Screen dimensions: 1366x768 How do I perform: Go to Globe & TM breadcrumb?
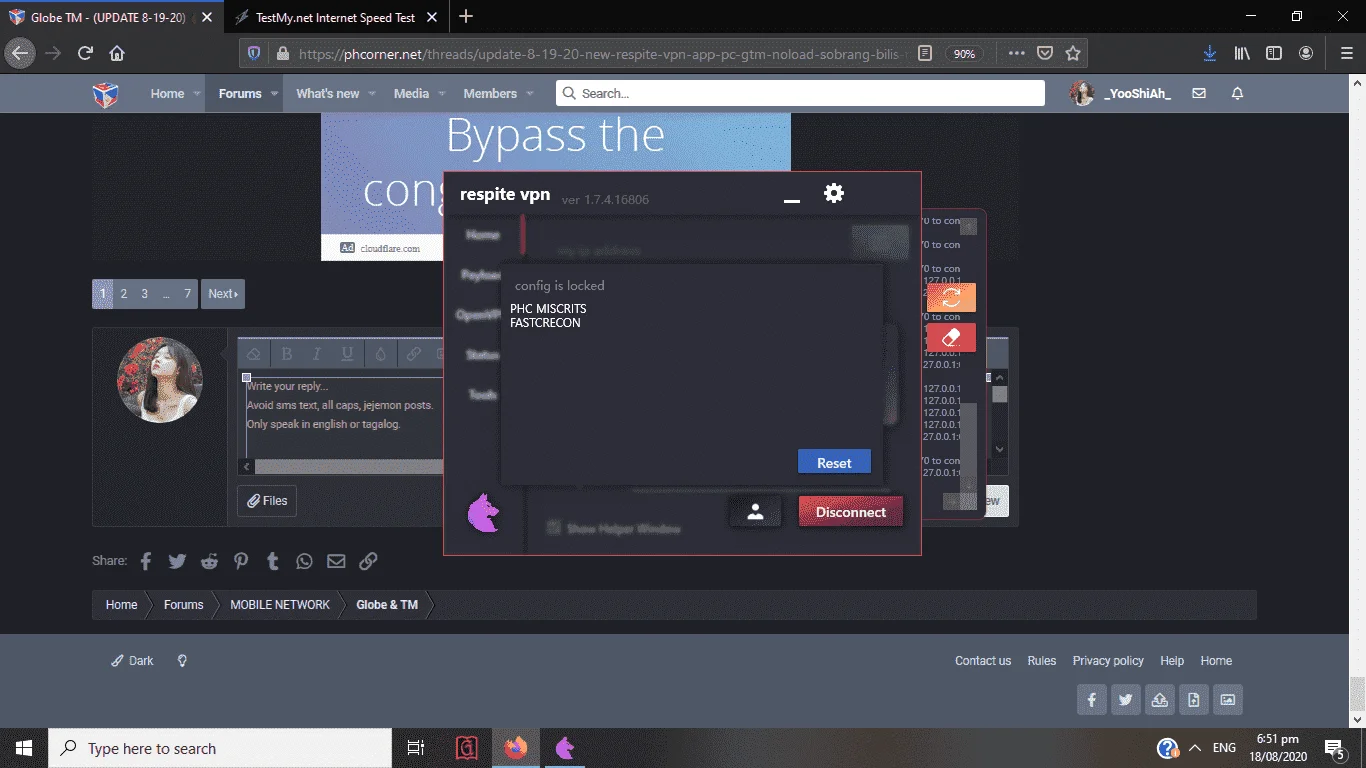pos(387,605)
